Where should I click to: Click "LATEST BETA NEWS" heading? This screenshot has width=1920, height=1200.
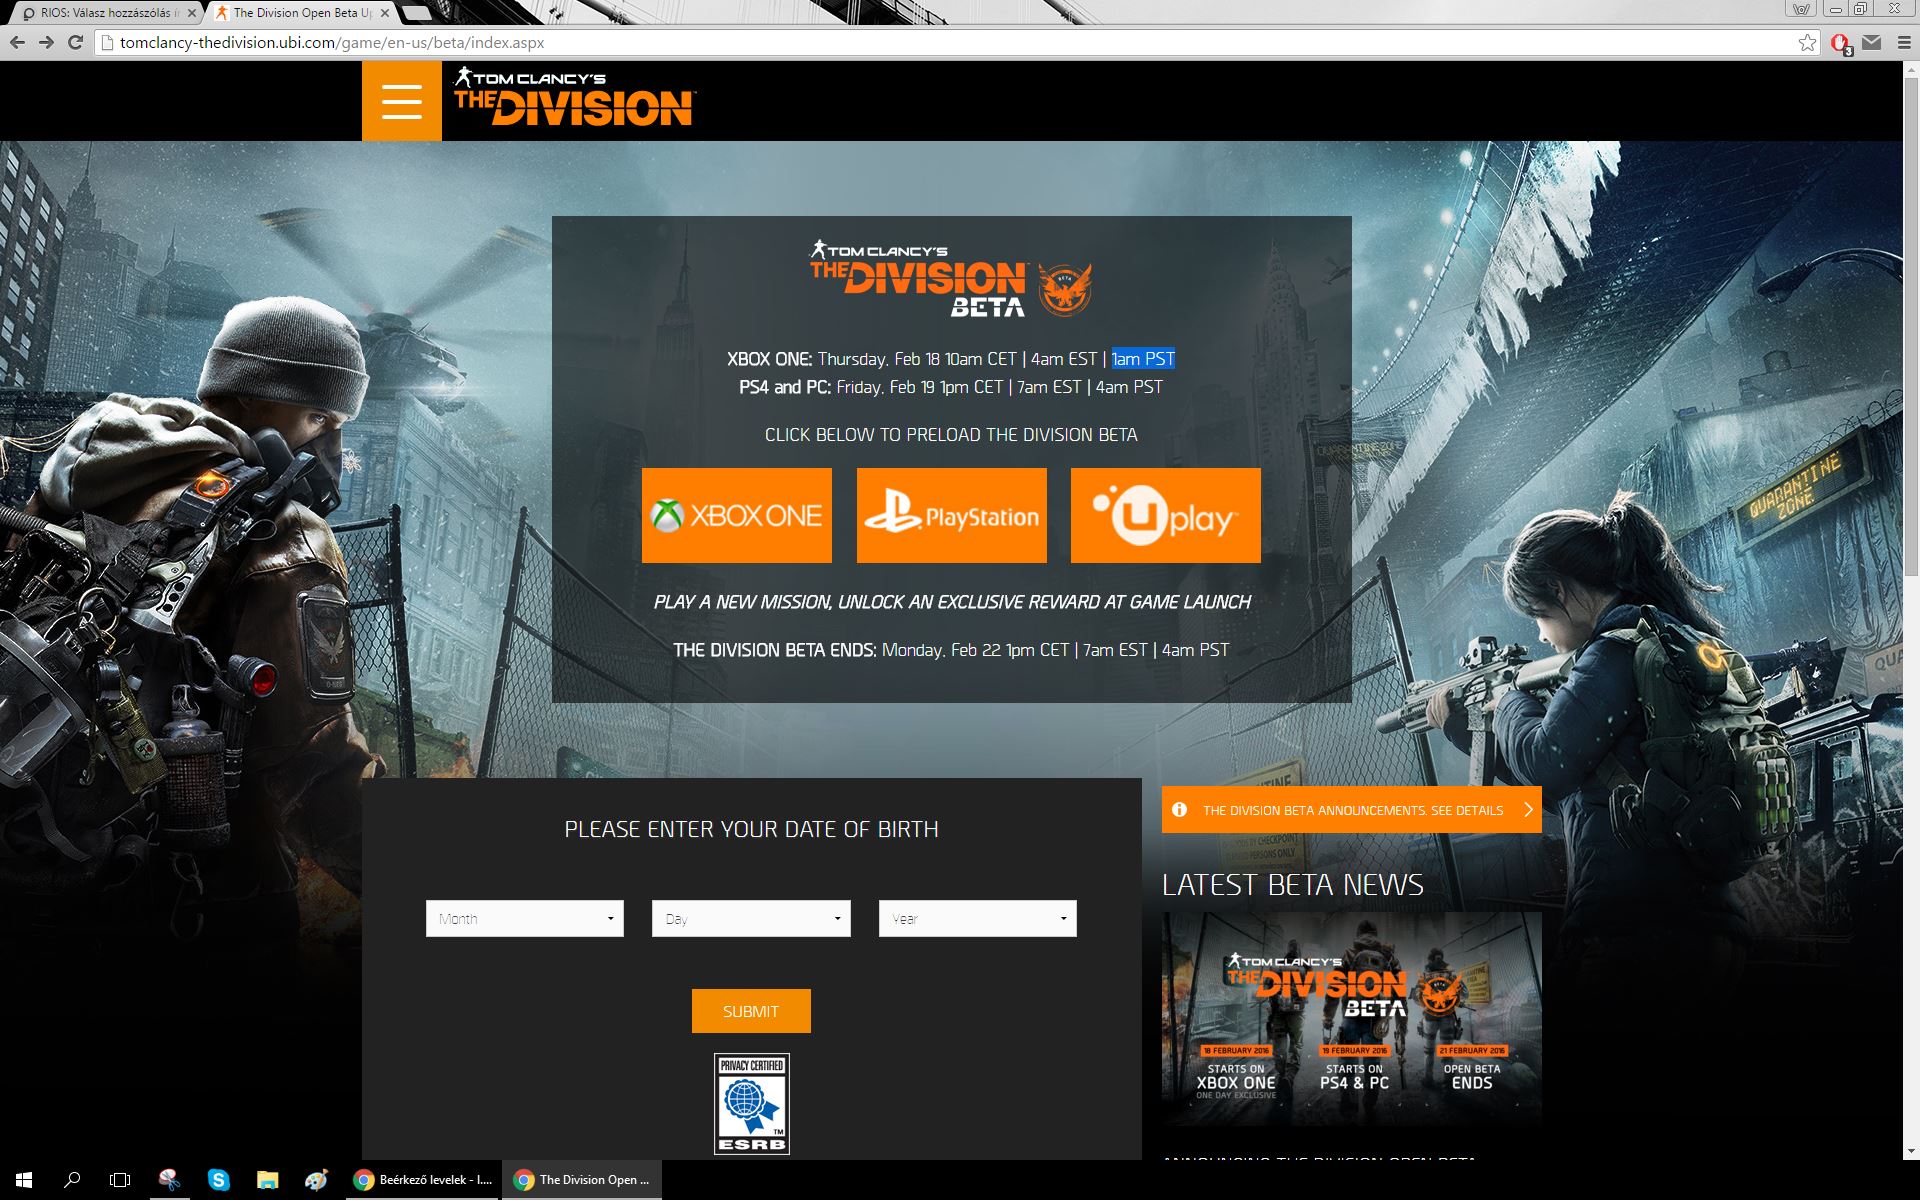pos(1293,885)
